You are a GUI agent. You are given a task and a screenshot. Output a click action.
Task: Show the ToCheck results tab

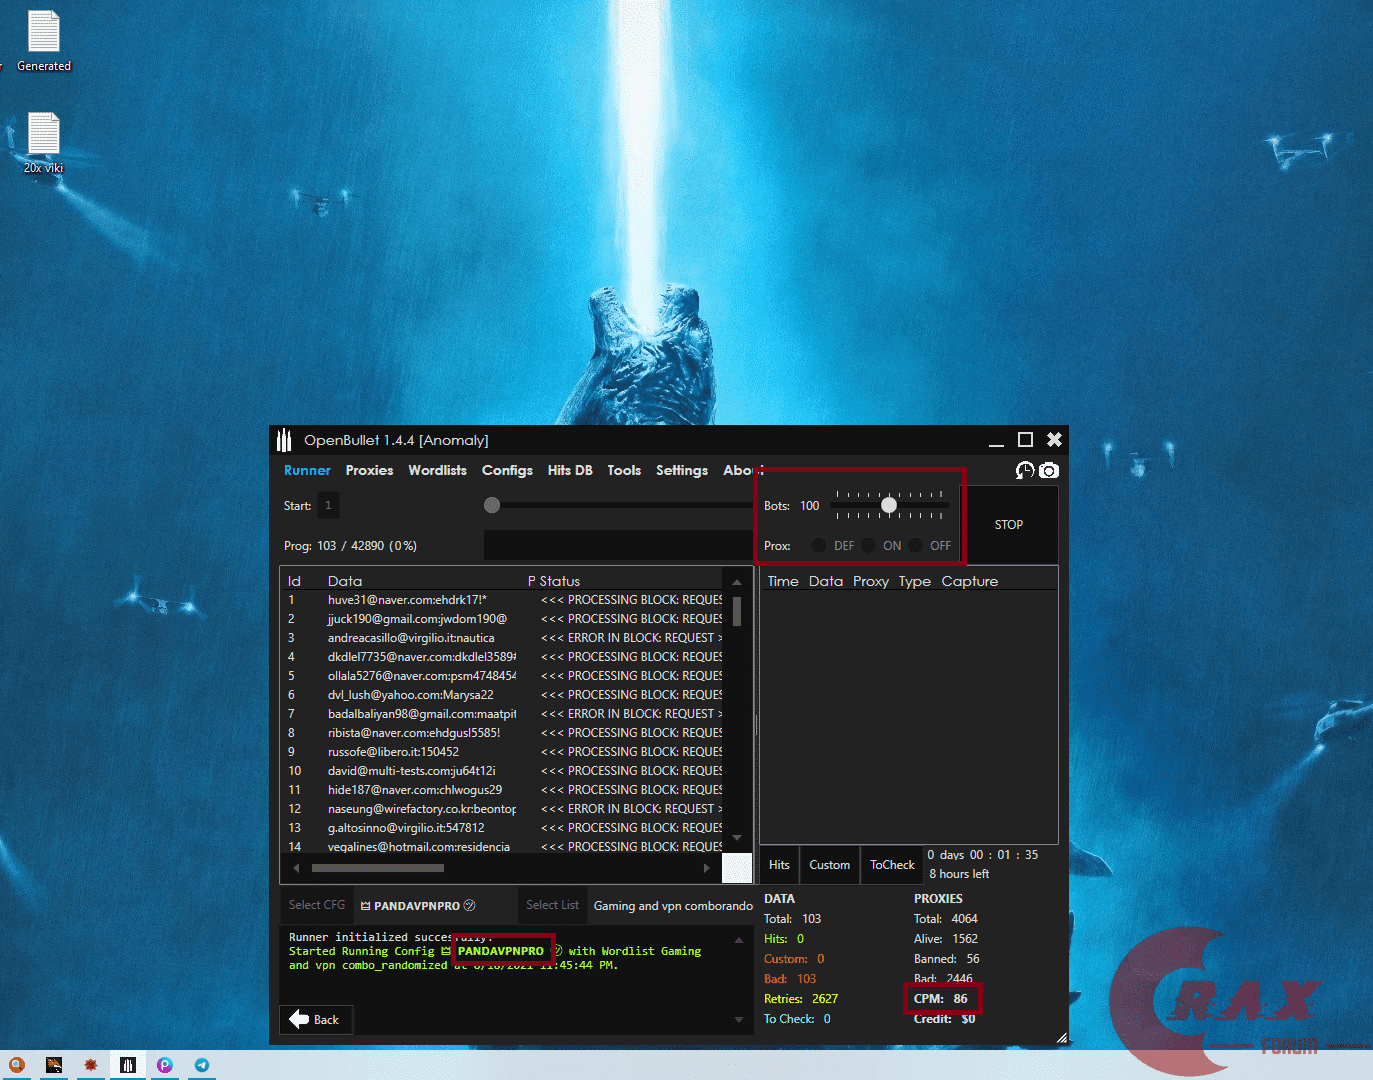pos(892,865)
